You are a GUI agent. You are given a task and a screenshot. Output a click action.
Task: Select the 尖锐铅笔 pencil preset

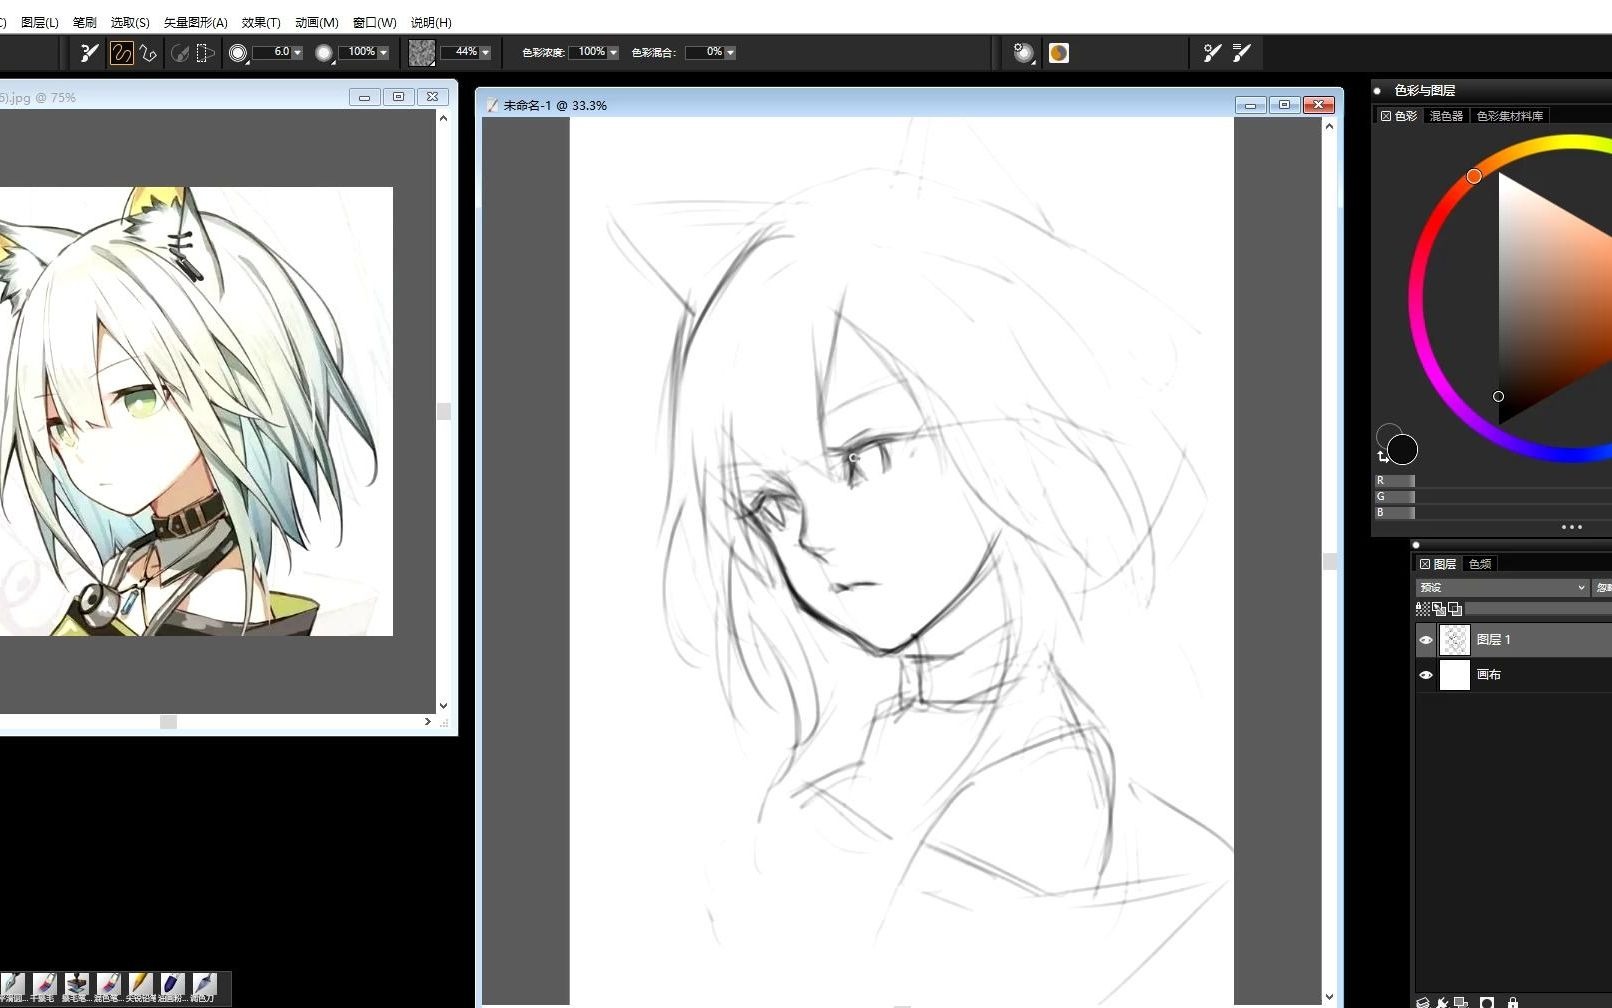[x=140, y=985]
